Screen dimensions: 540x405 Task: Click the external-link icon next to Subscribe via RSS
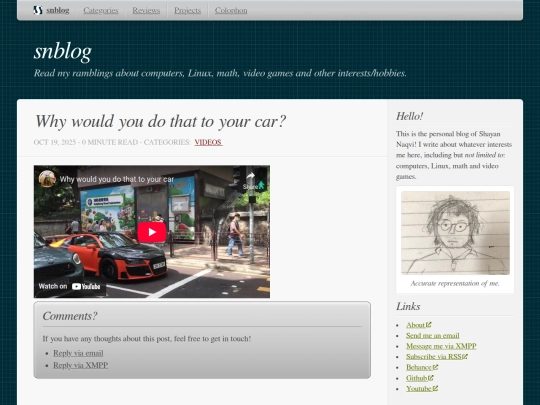click(x=465, y=356)
